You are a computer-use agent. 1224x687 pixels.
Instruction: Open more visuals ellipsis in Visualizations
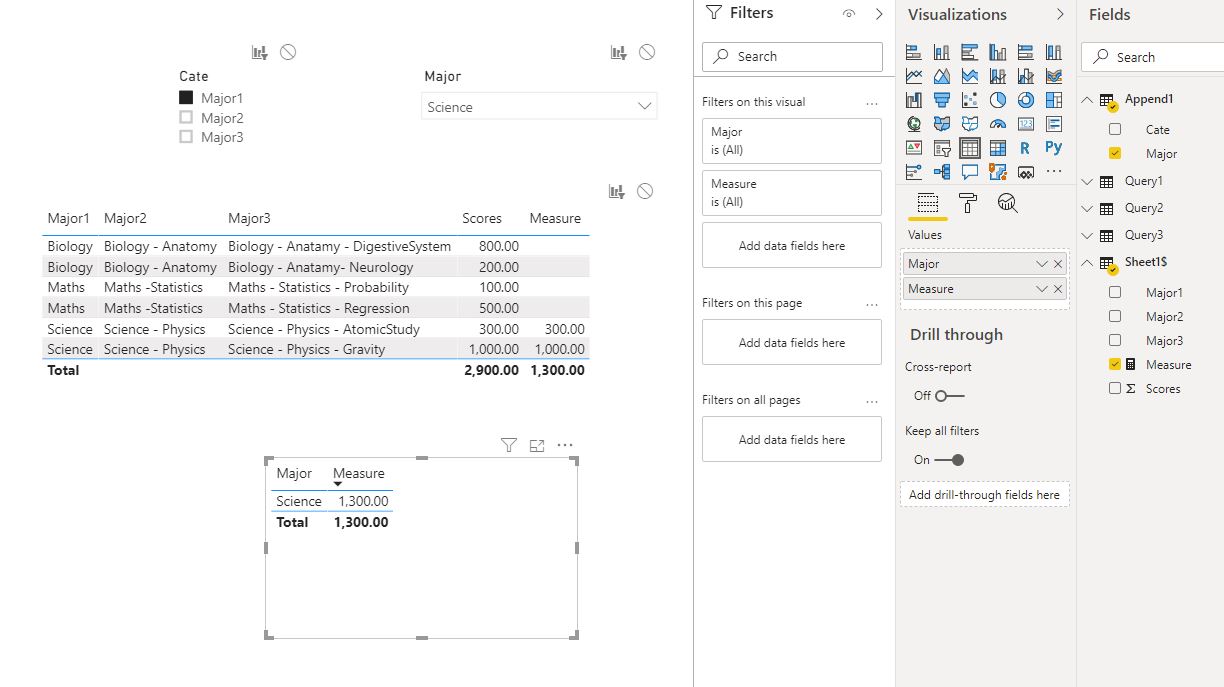point(1053,172)
